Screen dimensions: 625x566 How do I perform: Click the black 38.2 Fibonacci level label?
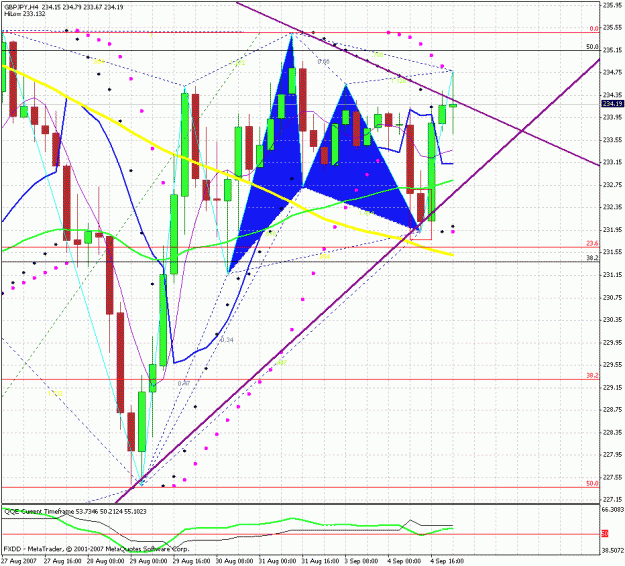coord(592,258)
